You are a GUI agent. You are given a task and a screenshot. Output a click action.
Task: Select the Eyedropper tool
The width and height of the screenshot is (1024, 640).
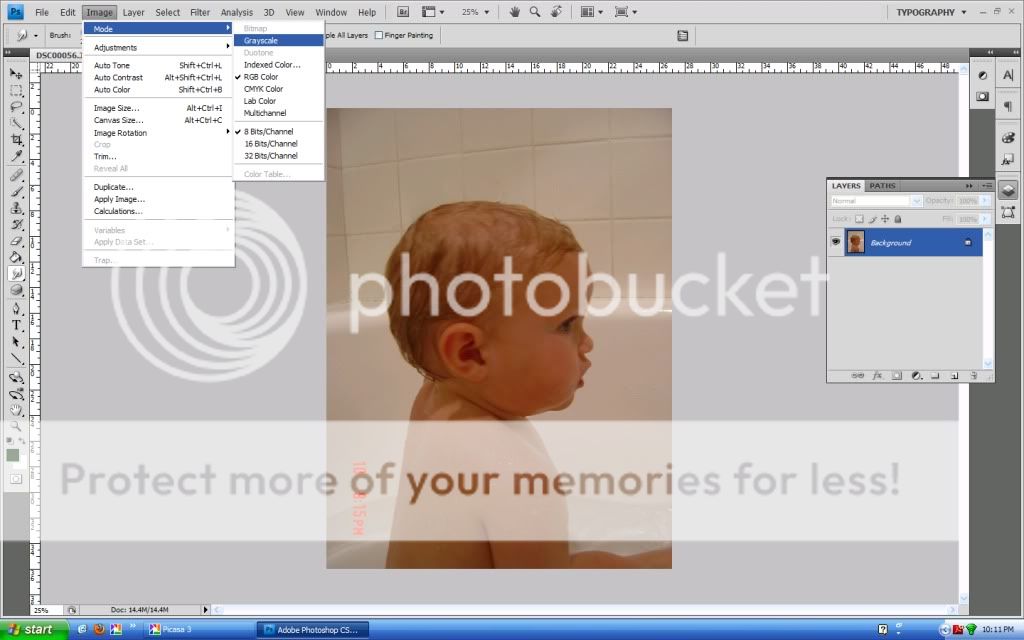click(x=16, y=157)
